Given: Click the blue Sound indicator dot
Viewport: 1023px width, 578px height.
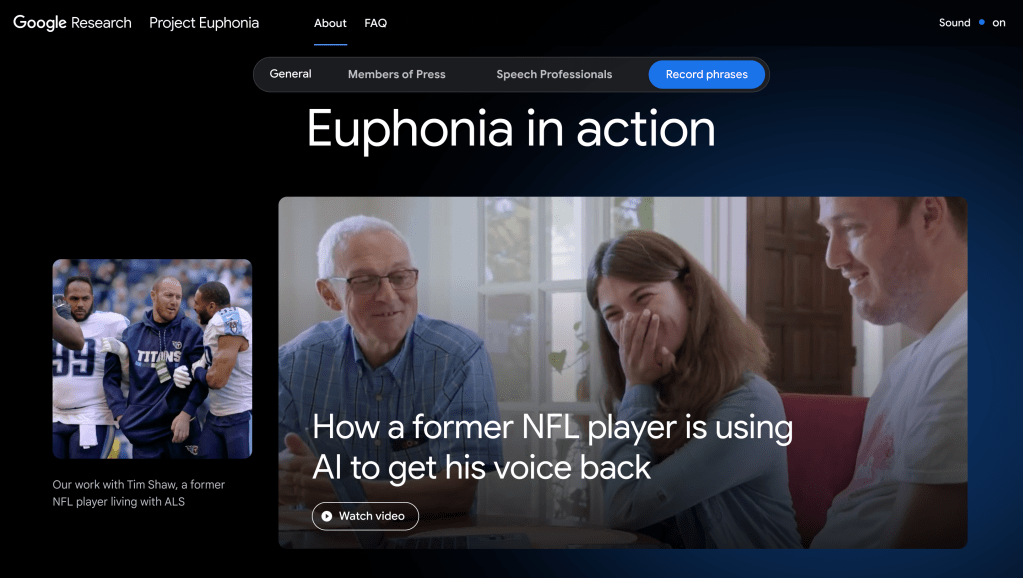Looking at the screenshot, I should click(x=981, y=22).
